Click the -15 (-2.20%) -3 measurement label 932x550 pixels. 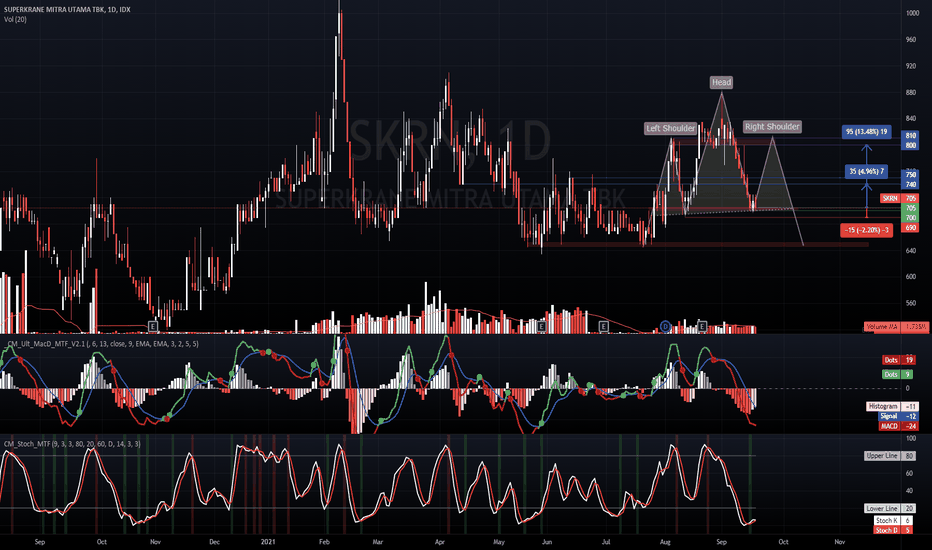click(866, 230)
